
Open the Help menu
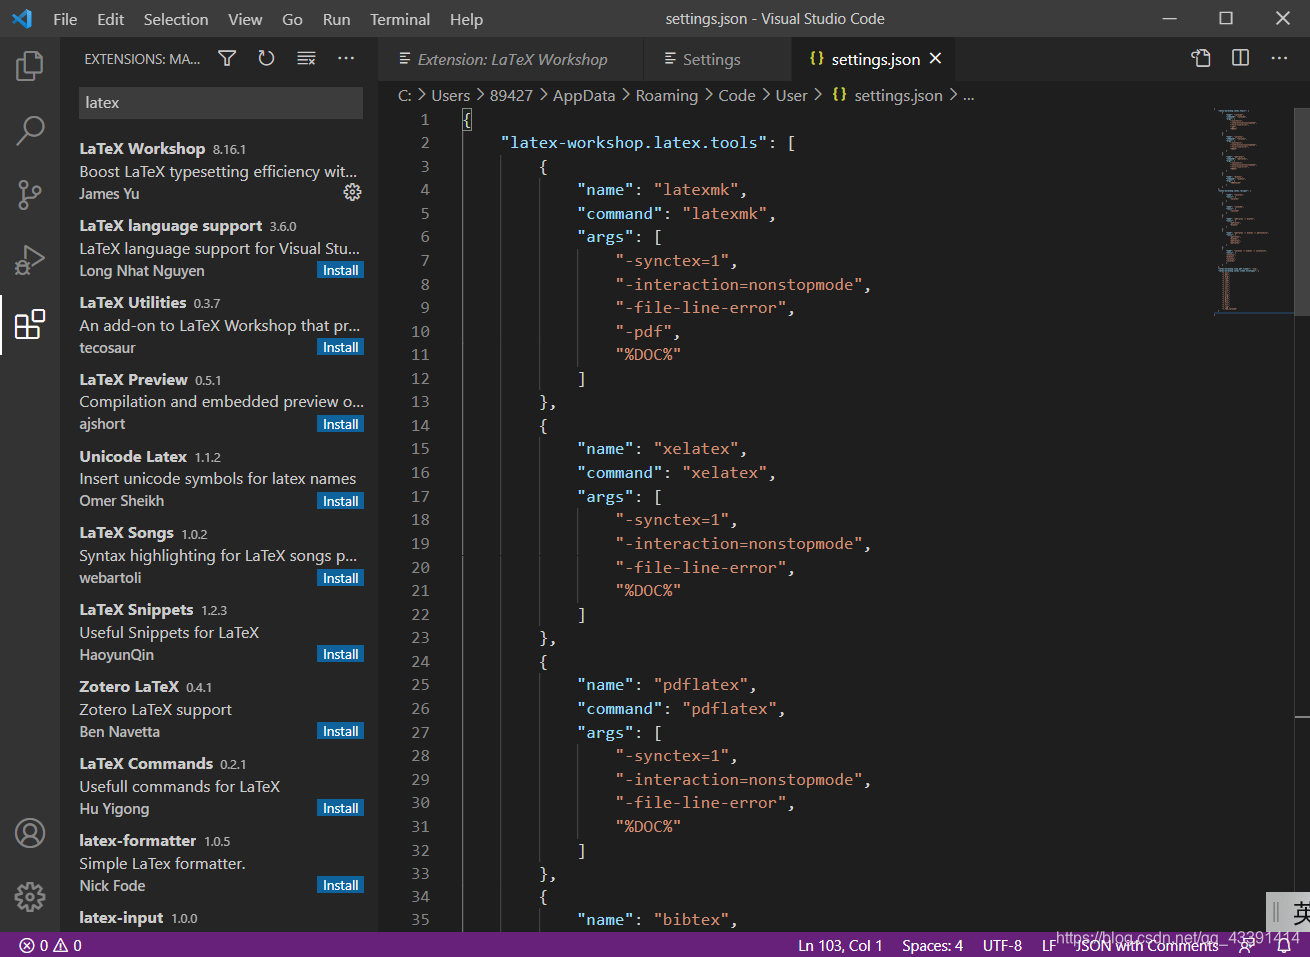pyautogui.click(x=466, y=19)
